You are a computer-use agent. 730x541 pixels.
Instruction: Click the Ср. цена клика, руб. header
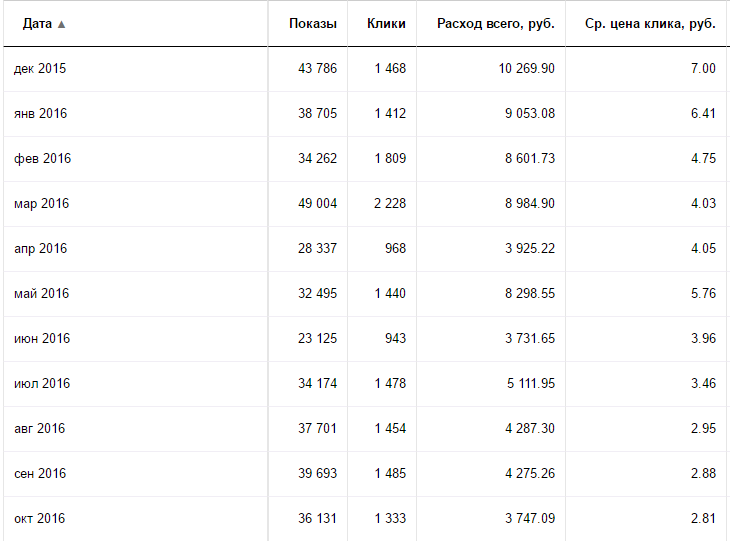tap(650, 24)
